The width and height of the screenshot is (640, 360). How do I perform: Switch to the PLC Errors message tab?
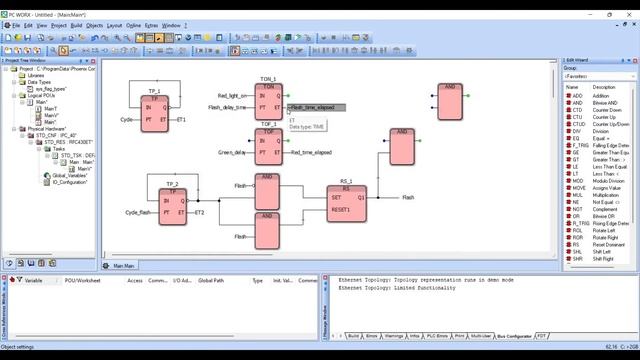click(x=437, y=336)
